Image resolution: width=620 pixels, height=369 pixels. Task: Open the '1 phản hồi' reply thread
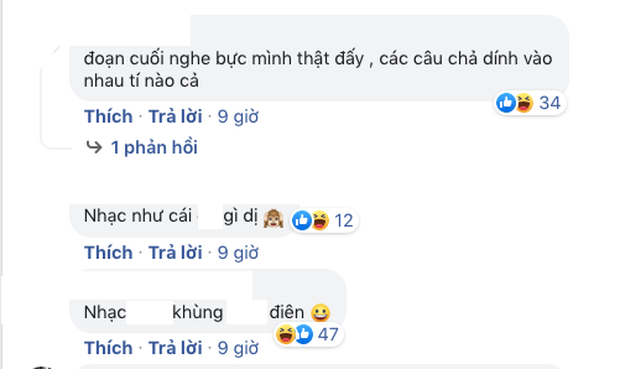[x=154, y=148]
